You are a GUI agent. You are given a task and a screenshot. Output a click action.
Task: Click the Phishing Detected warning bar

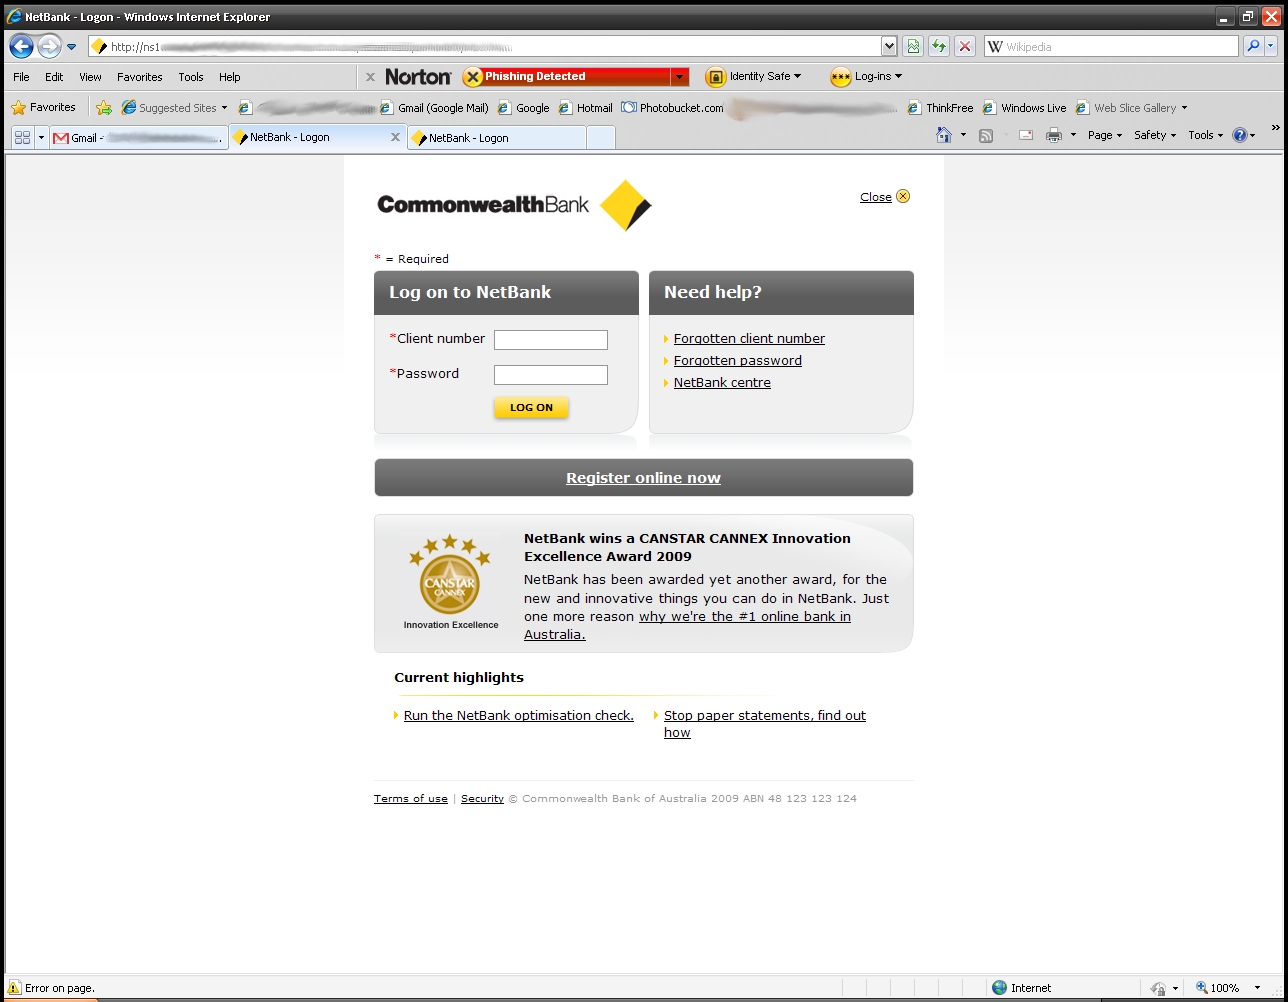click(x=567, y=77)
